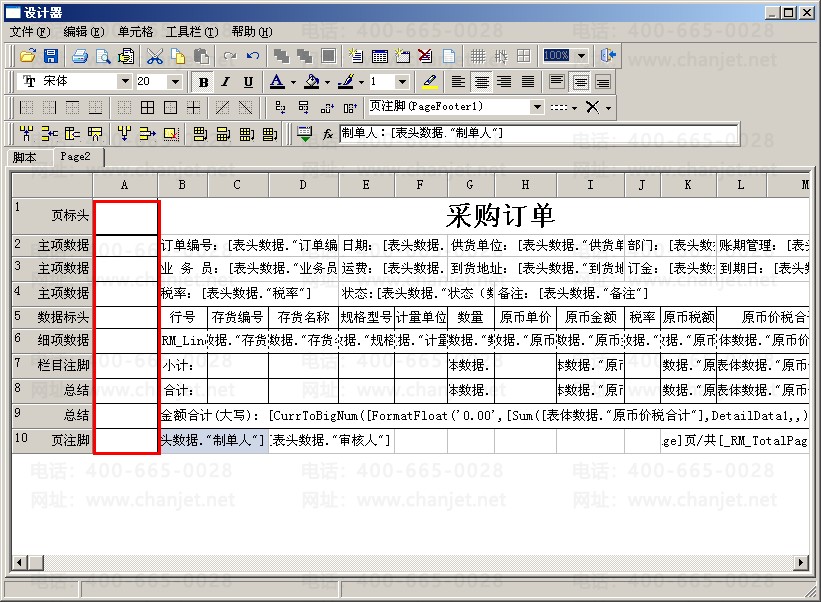
Task: Switch to the 脚本 tab
Action: (25, 157)
